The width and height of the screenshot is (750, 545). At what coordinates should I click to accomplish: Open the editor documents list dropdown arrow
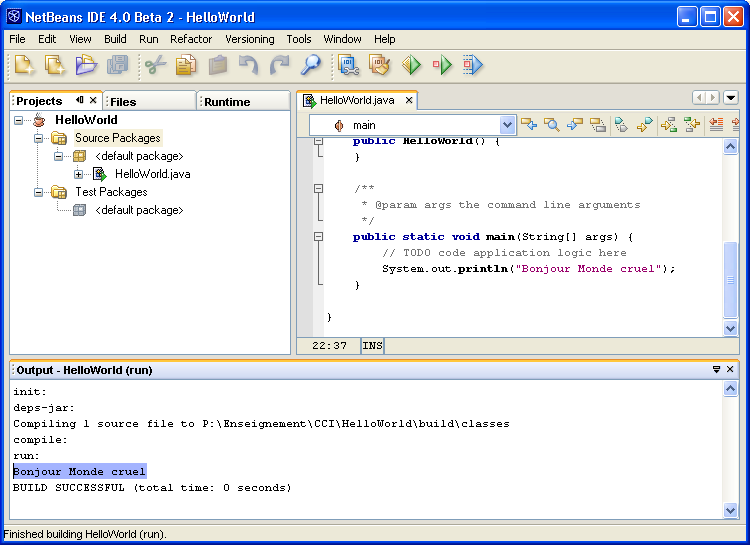coord(730,98)
